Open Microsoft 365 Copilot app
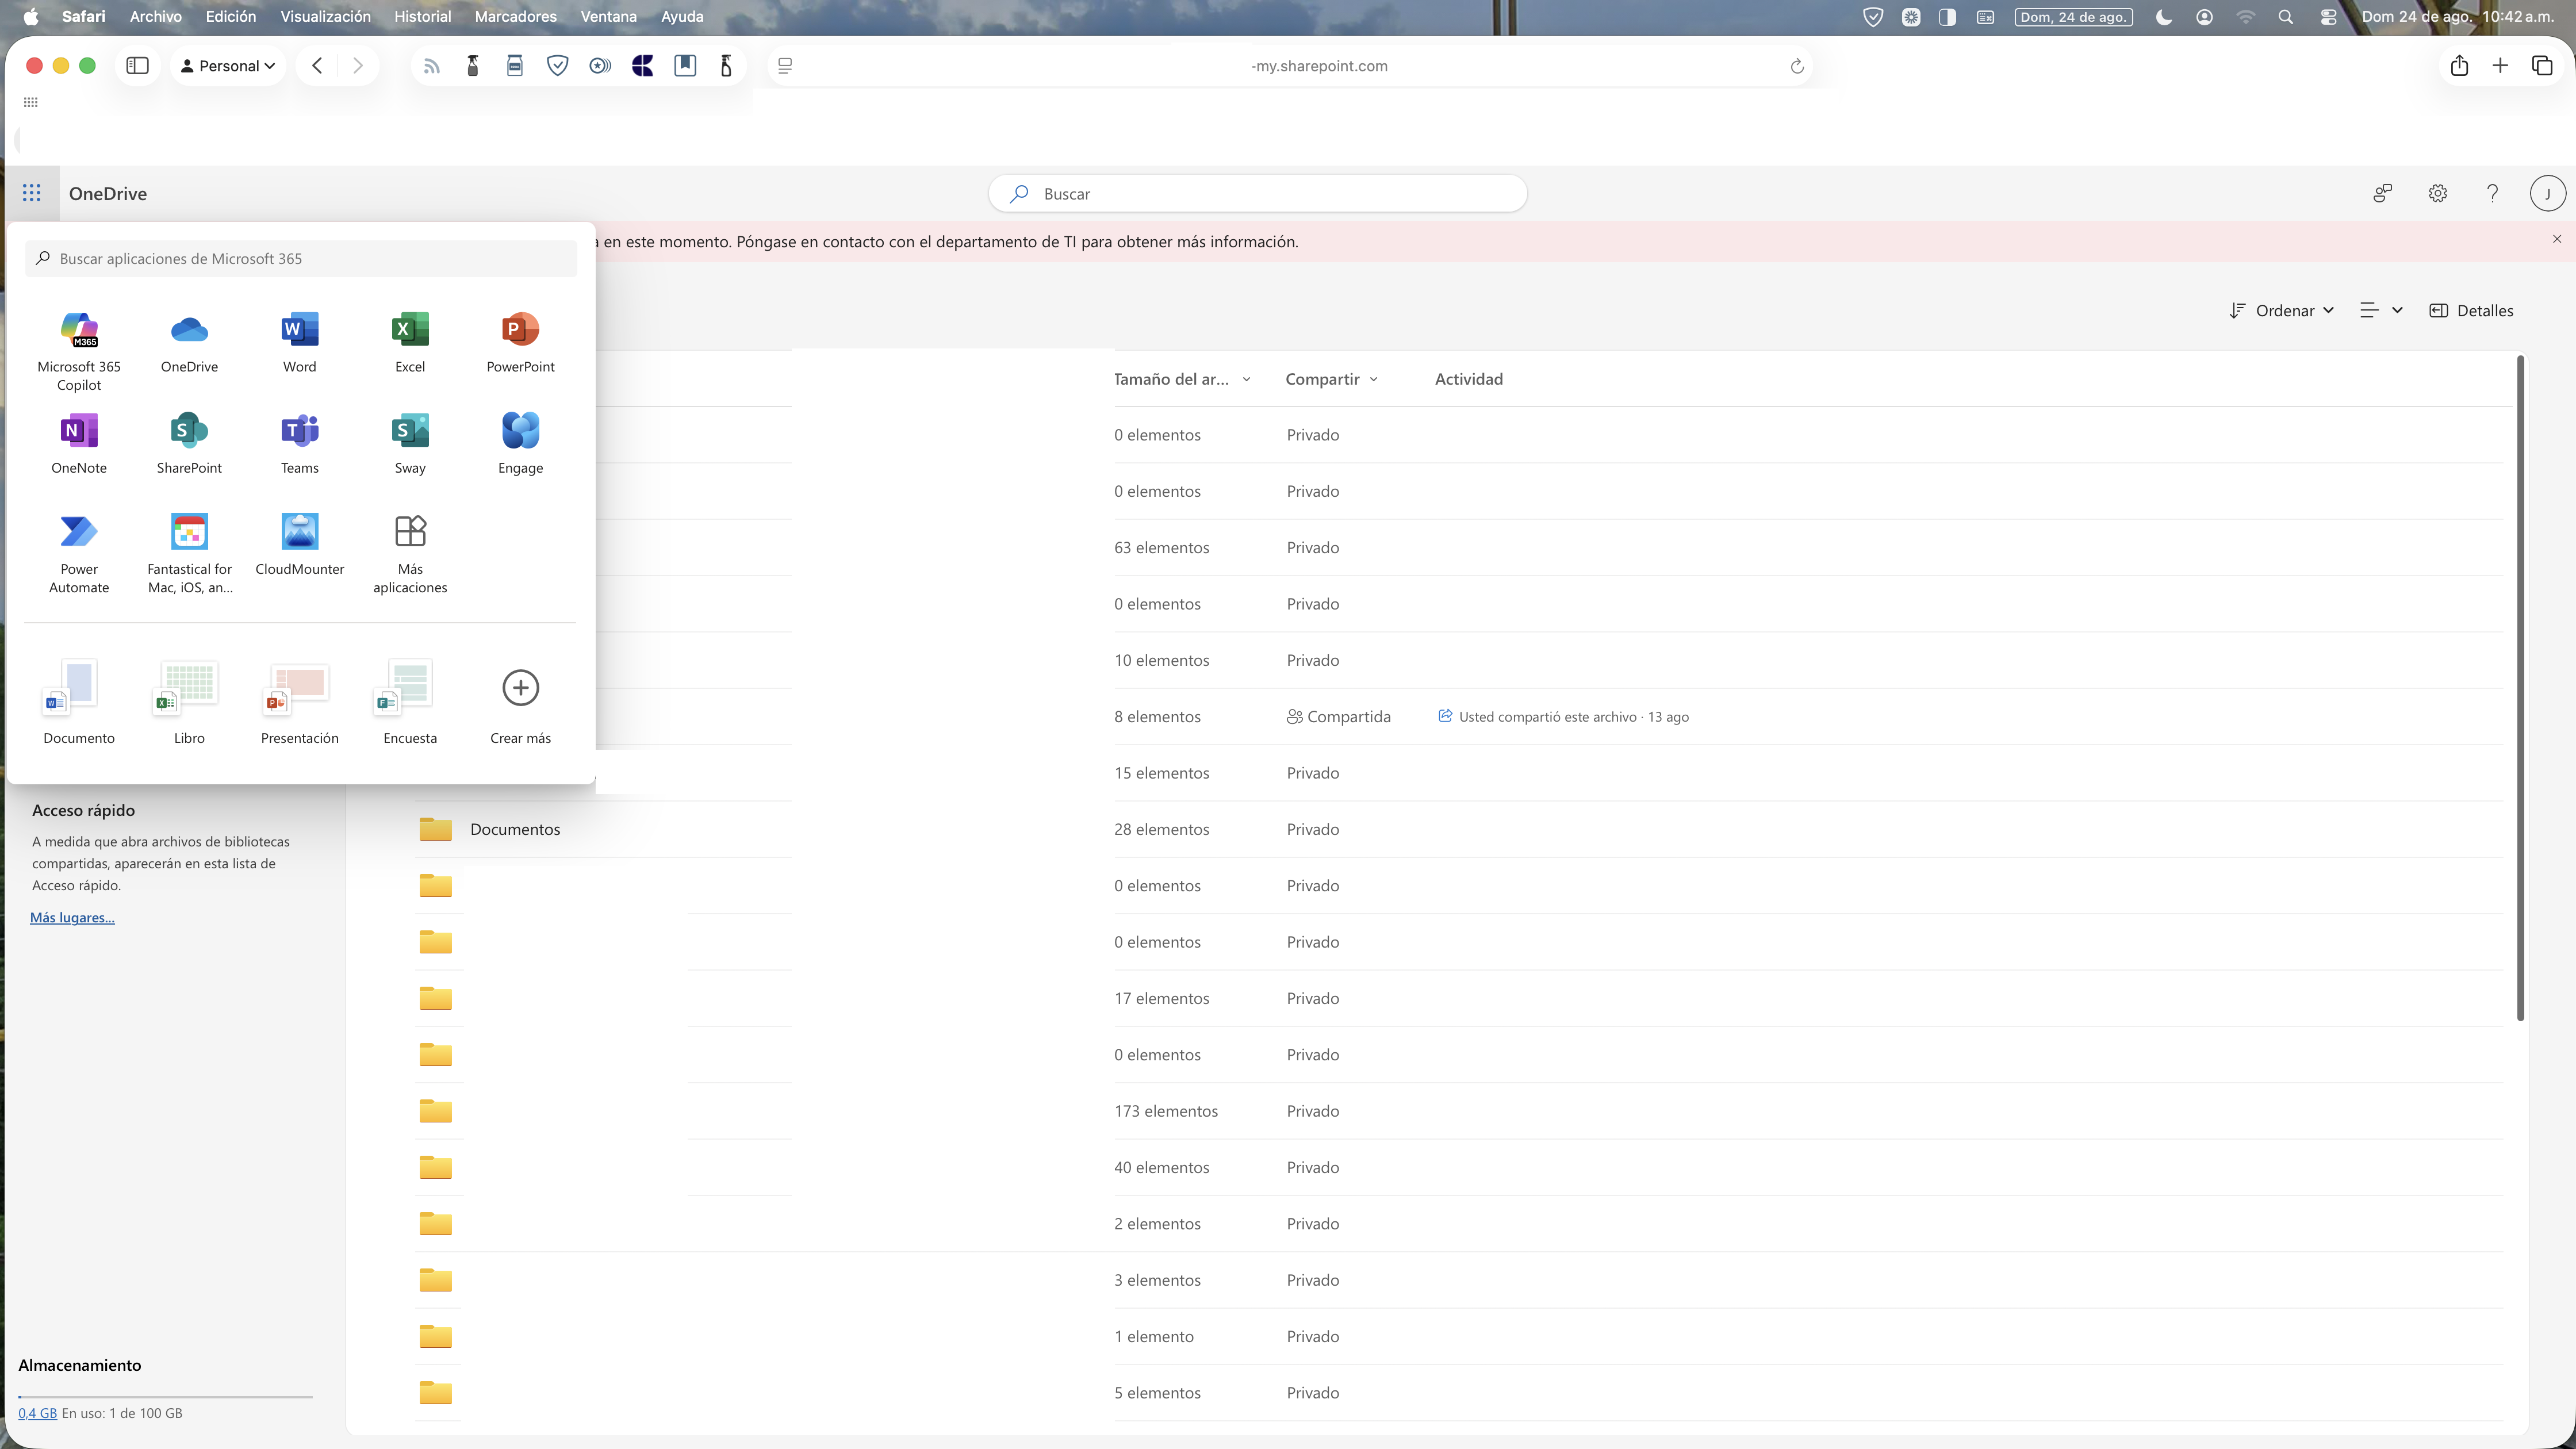The image size is (2576, 1449). click(79, 350)
